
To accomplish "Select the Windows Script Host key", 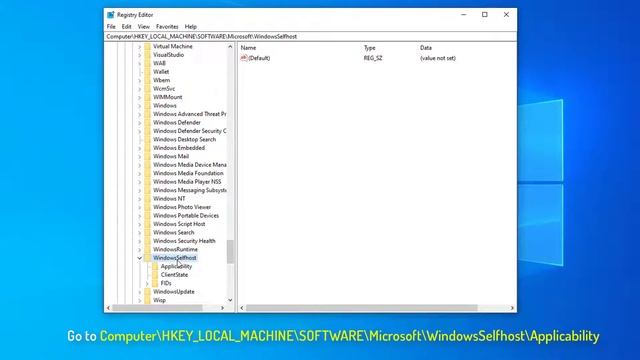I will click(179, 224).
